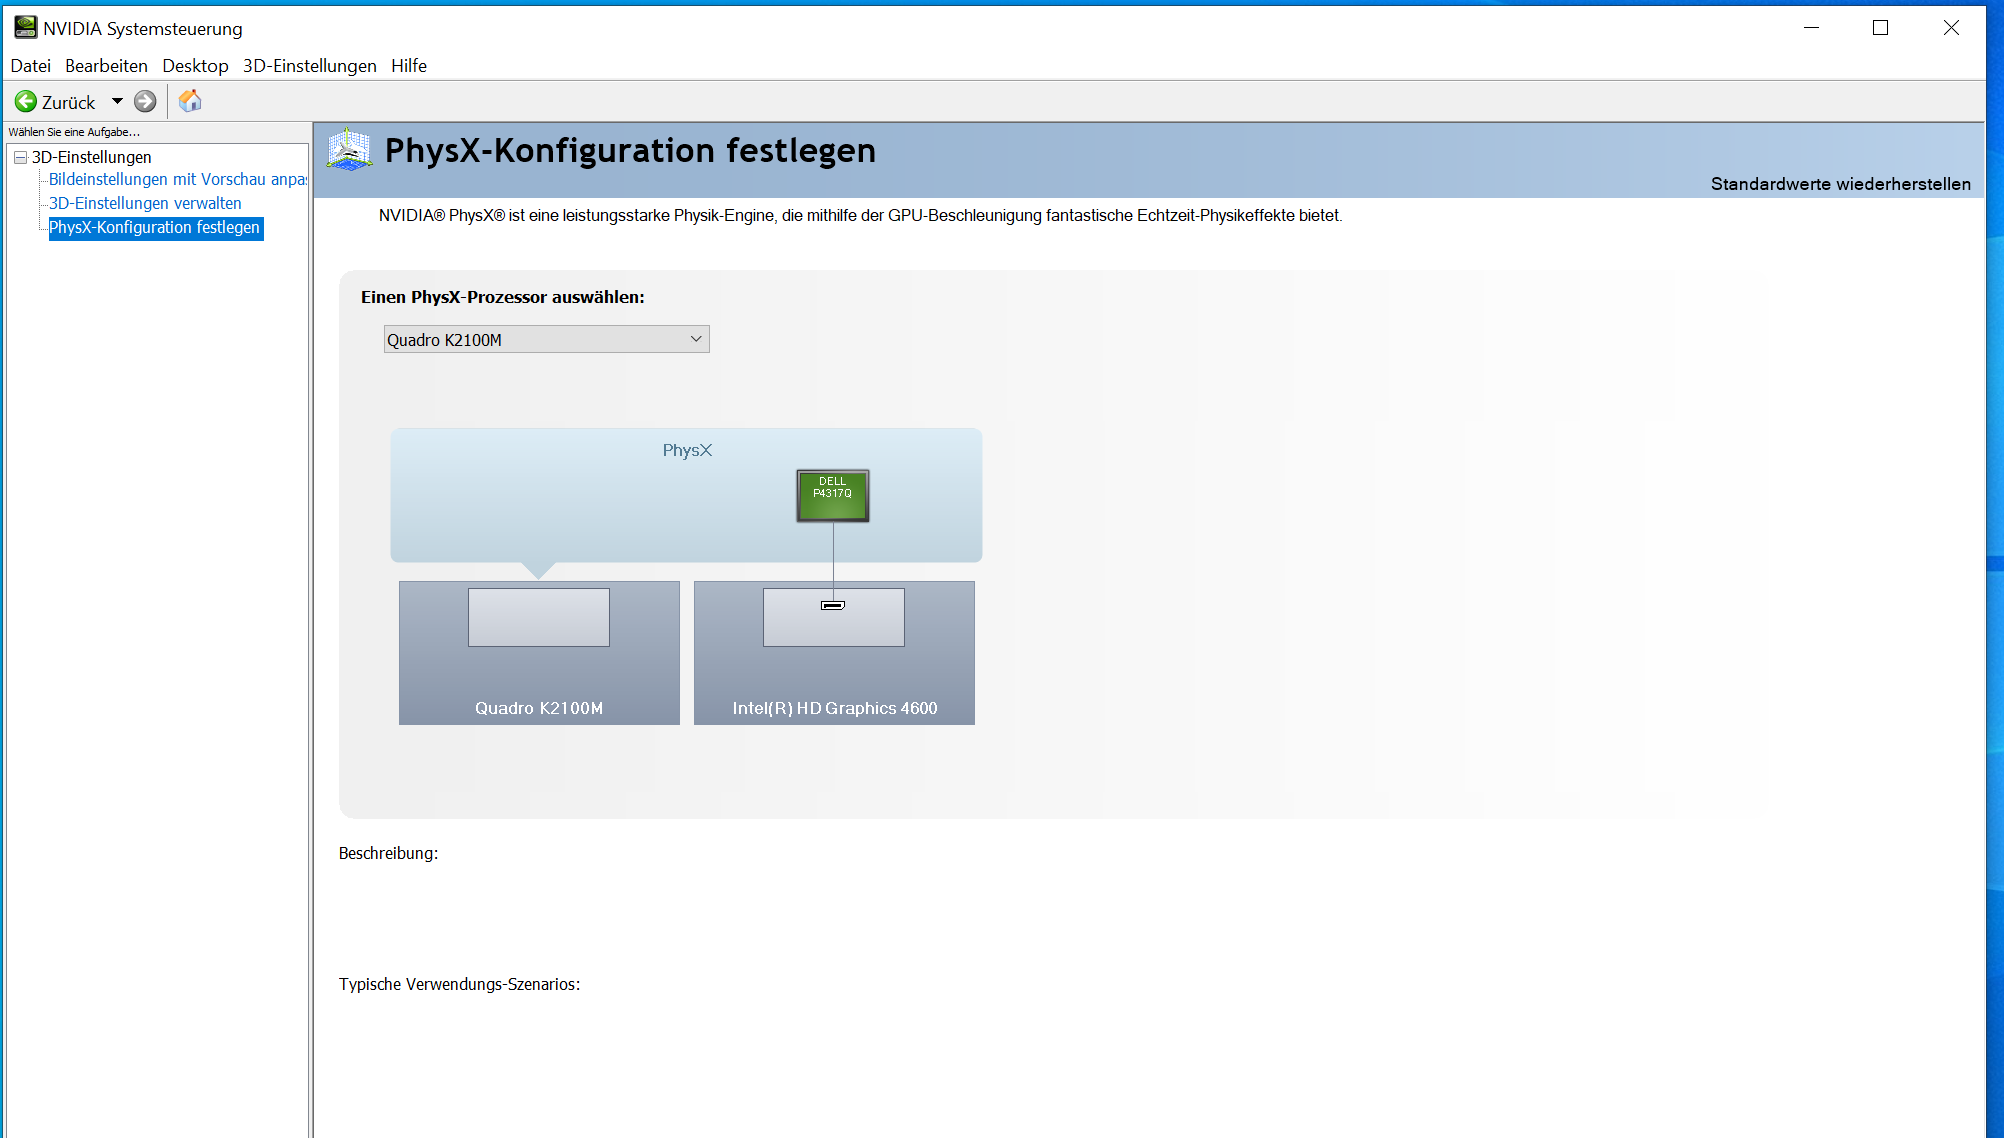Open 3D-Einstellungen verwalten

(x=145, y=204)
